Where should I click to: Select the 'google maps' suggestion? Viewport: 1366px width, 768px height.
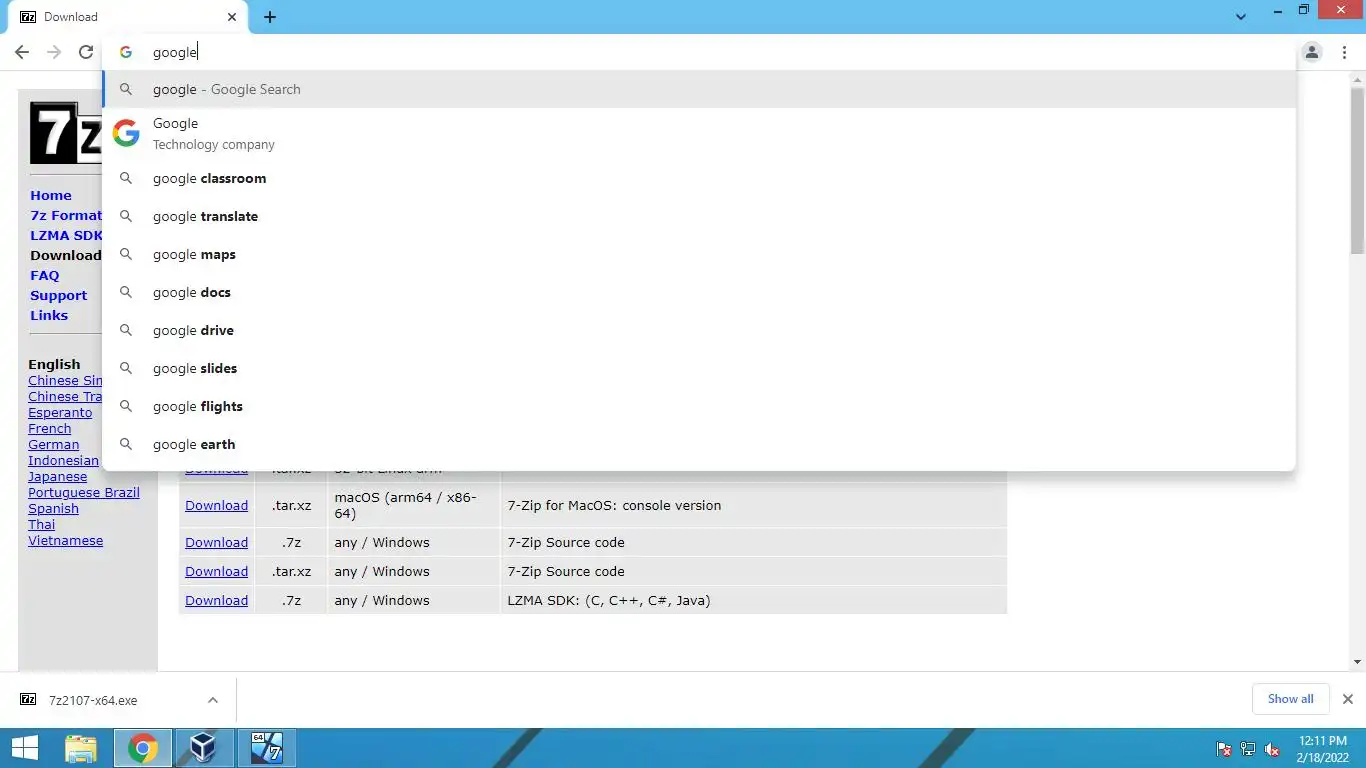coord(699,254)
